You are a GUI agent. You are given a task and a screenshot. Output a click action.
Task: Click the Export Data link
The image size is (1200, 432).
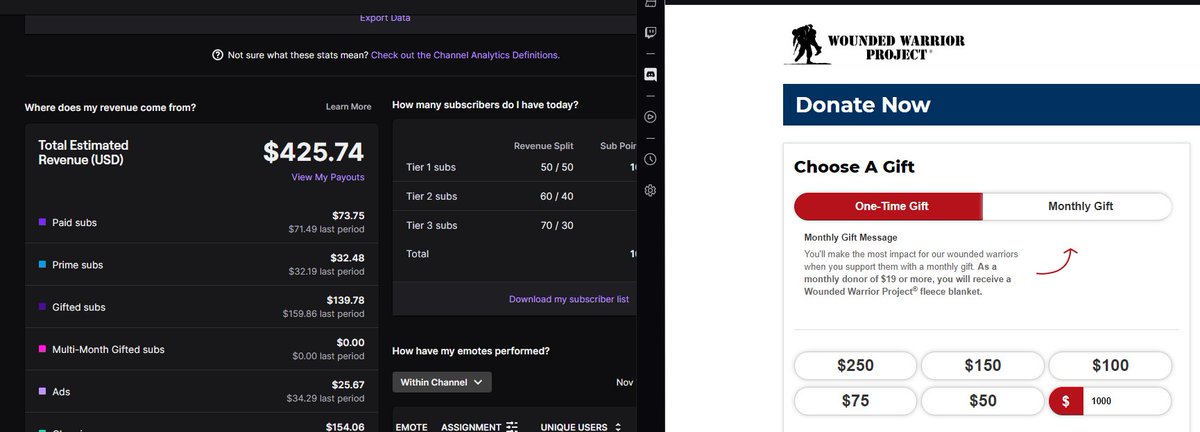(x=385, y=18)
